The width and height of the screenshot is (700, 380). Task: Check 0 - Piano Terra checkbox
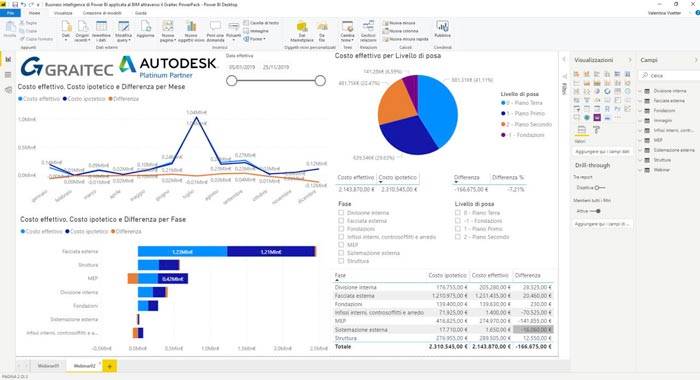[458, 213]
